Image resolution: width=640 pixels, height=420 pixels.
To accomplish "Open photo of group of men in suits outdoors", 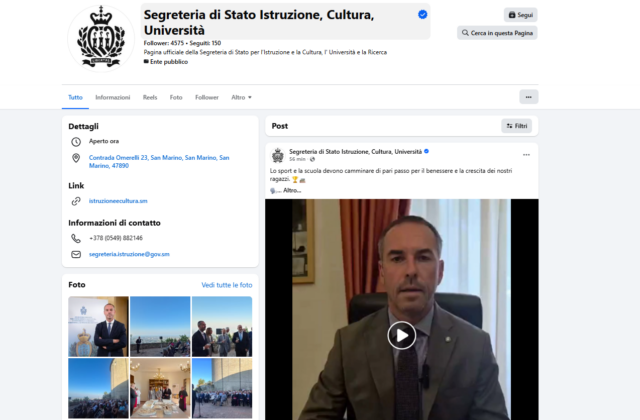I will tap(222, 327).
